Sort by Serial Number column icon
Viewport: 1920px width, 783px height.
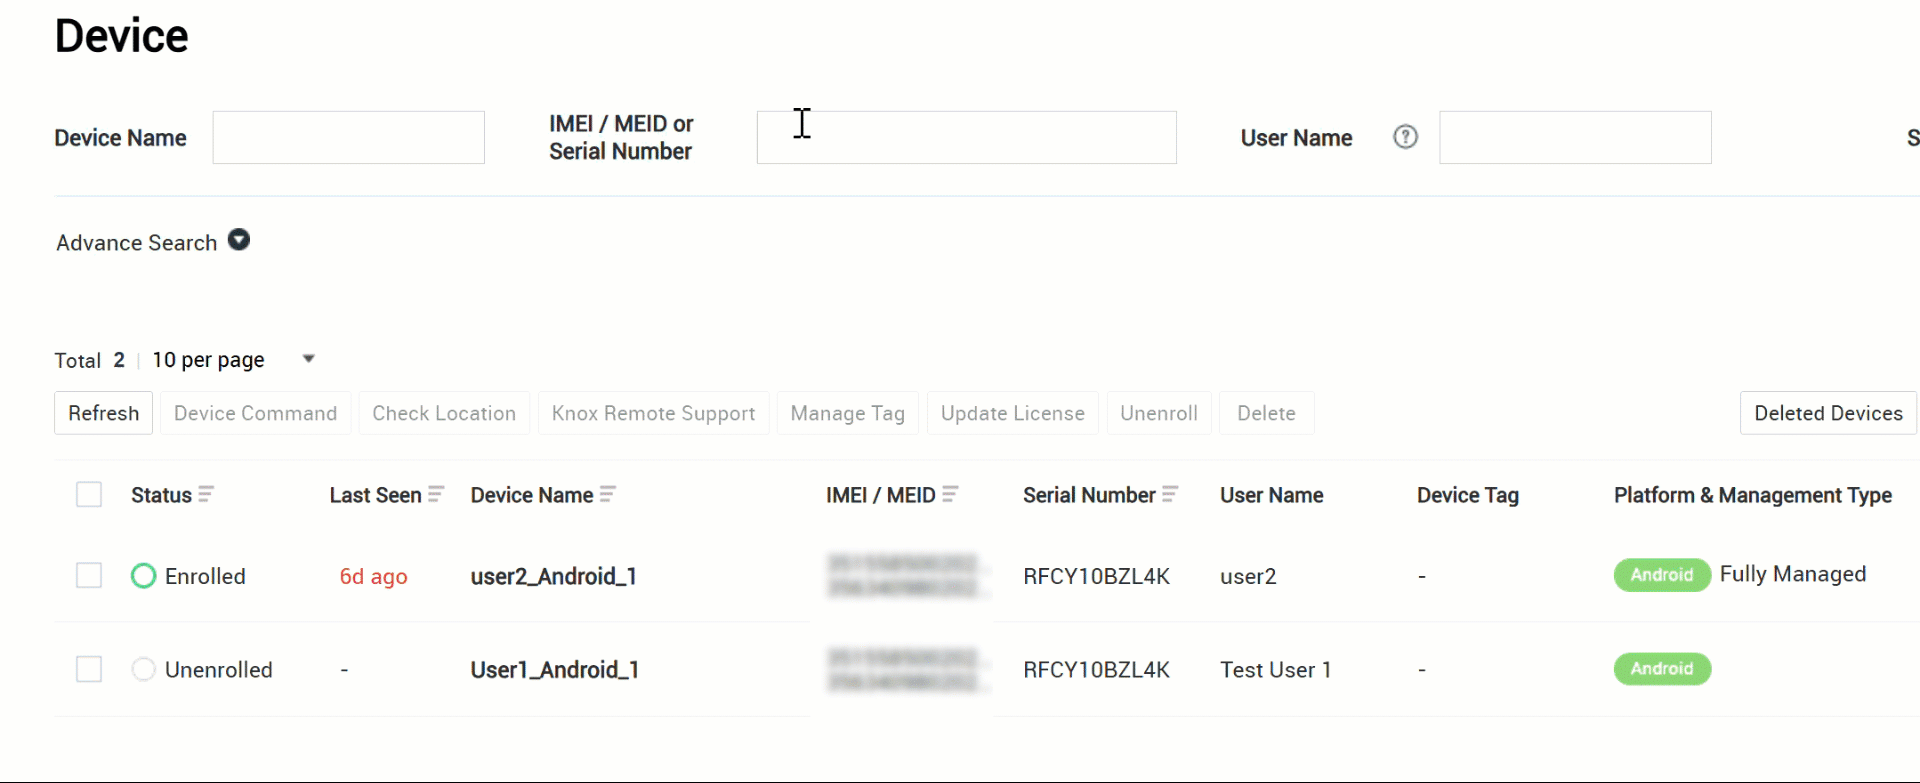[x=1170, y=494]
